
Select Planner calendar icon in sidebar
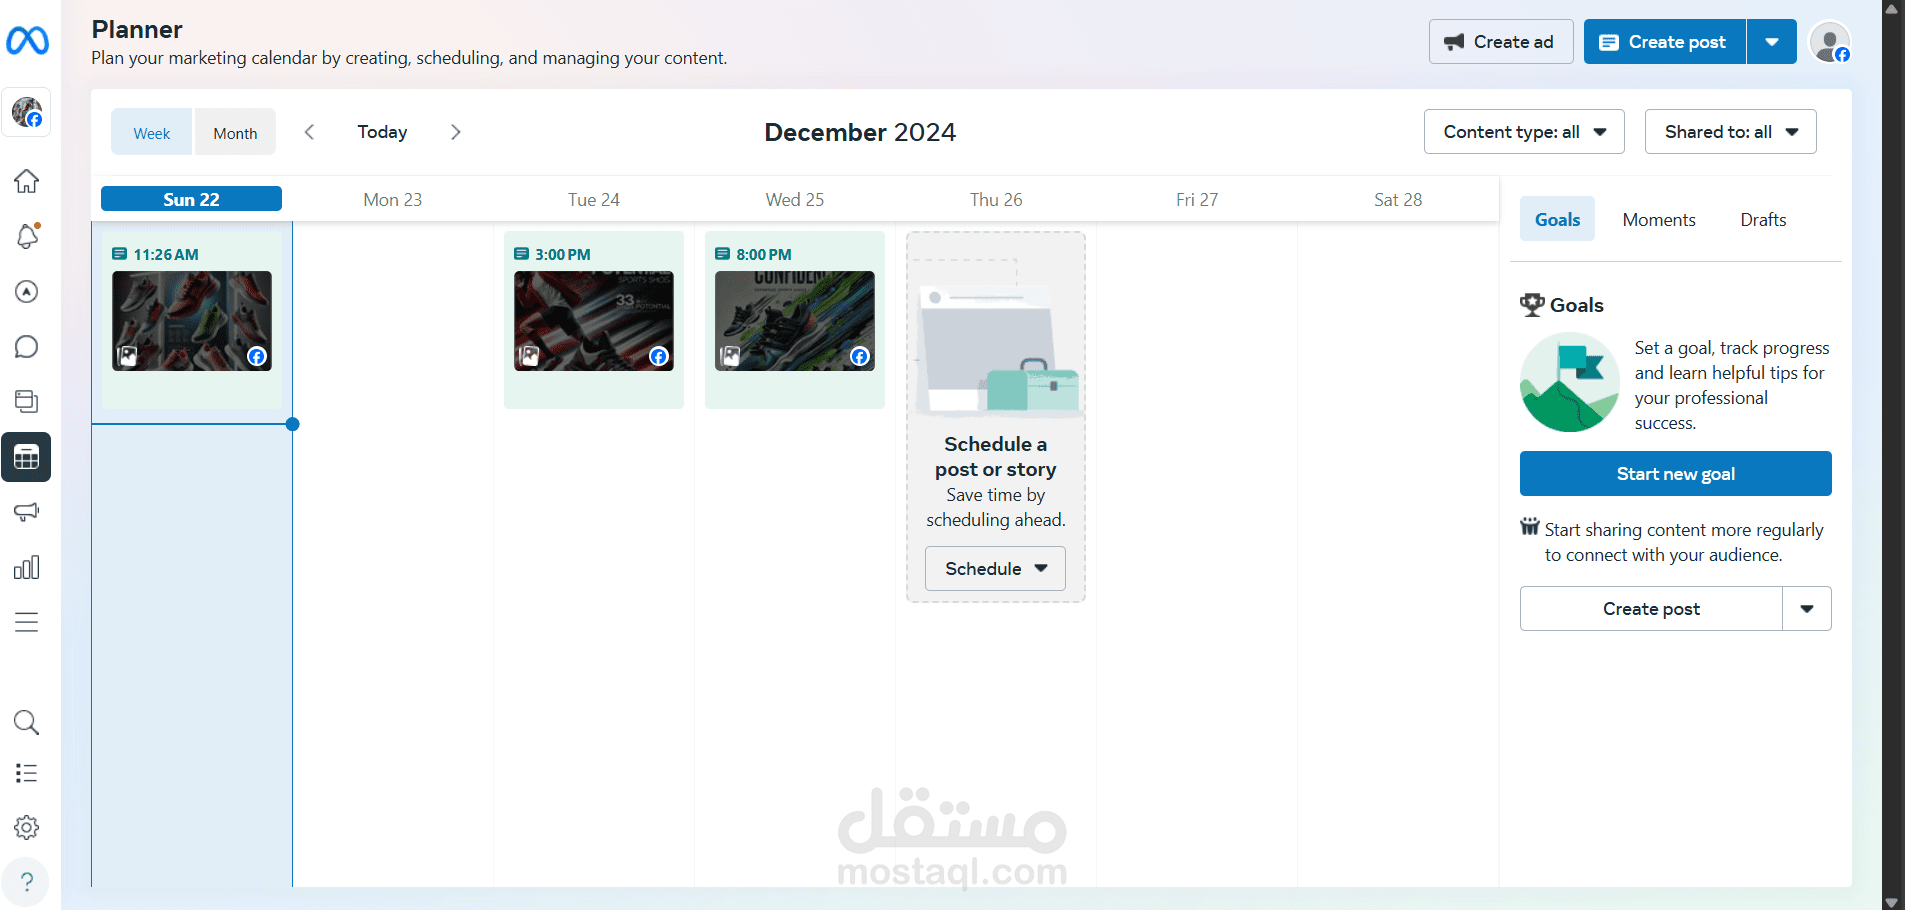(27, 458)
